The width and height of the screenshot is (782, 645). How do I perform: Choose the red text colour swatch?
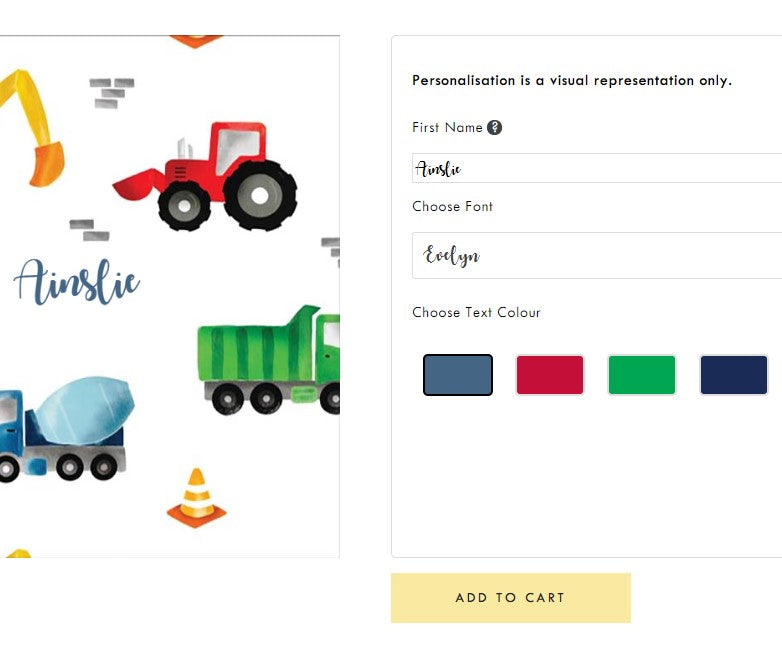point(550,375)
